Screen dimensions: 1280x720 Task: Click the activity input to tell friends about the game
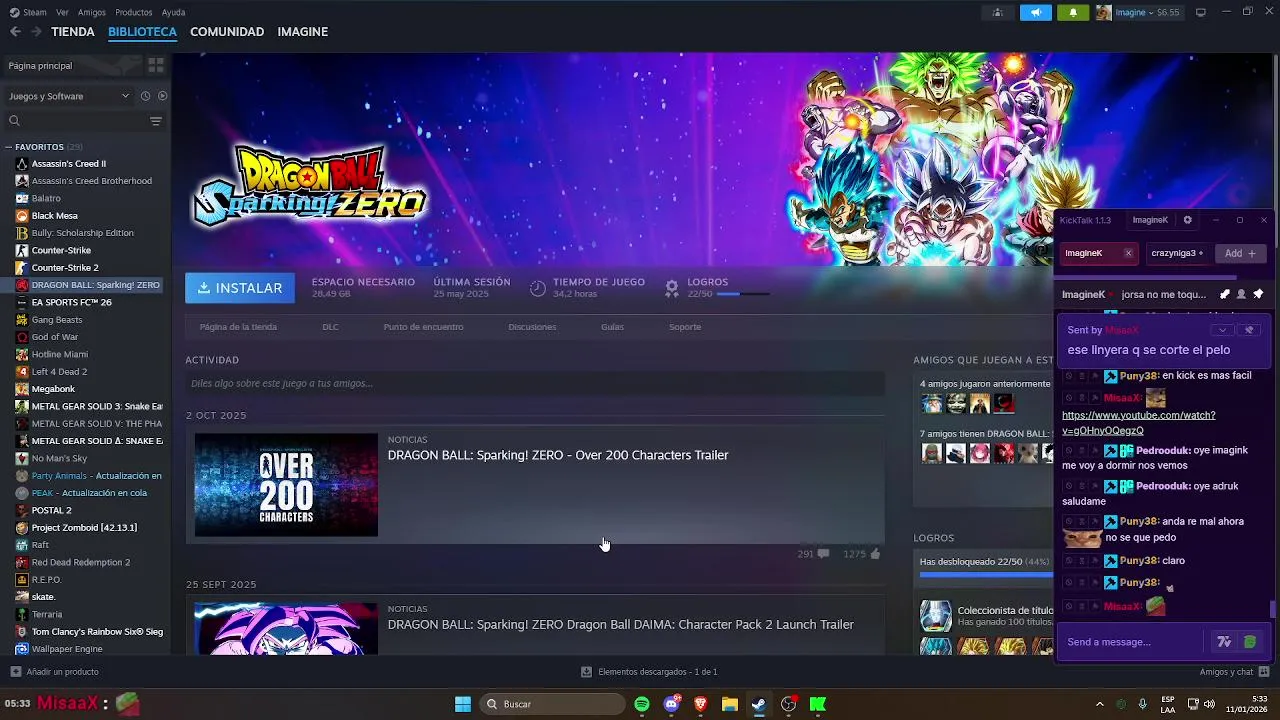[535, 383]
